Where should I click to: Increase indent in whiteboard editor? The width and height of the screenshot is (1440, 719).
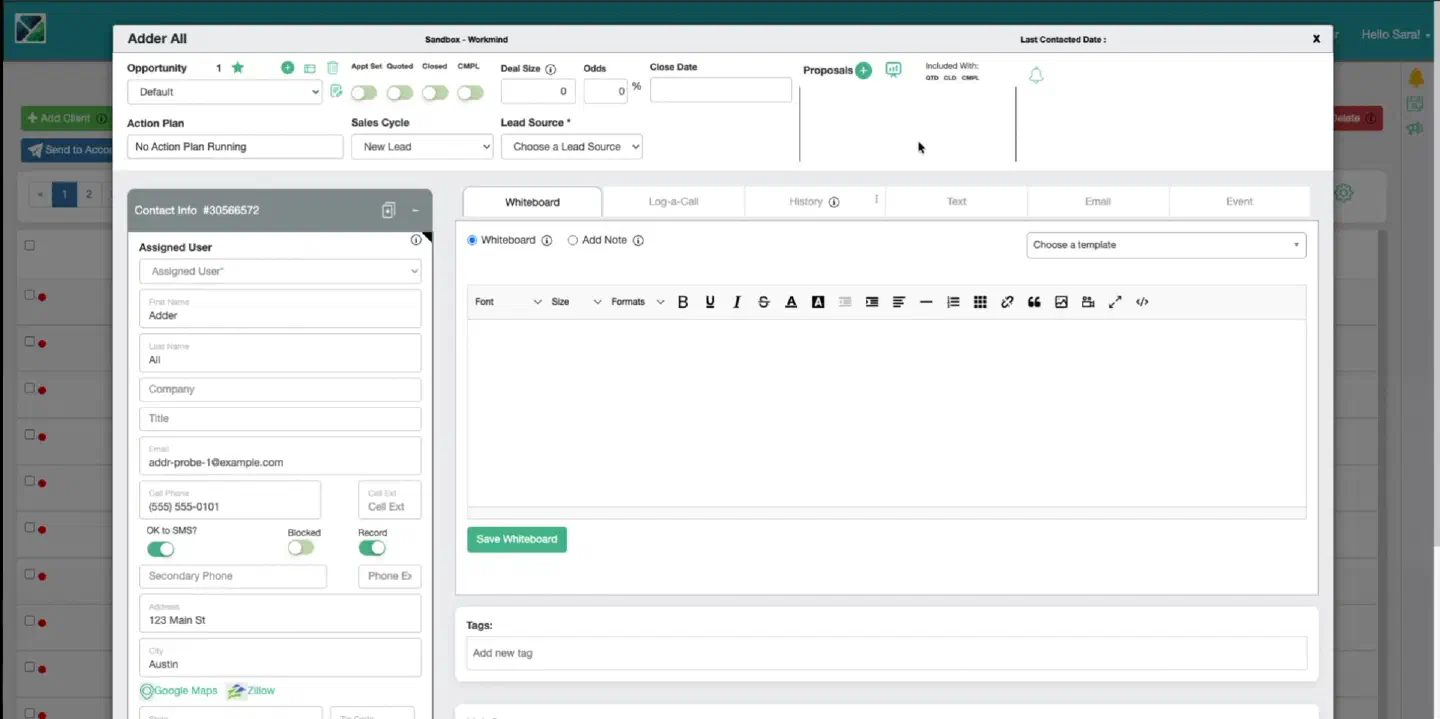tap(872, 302)
